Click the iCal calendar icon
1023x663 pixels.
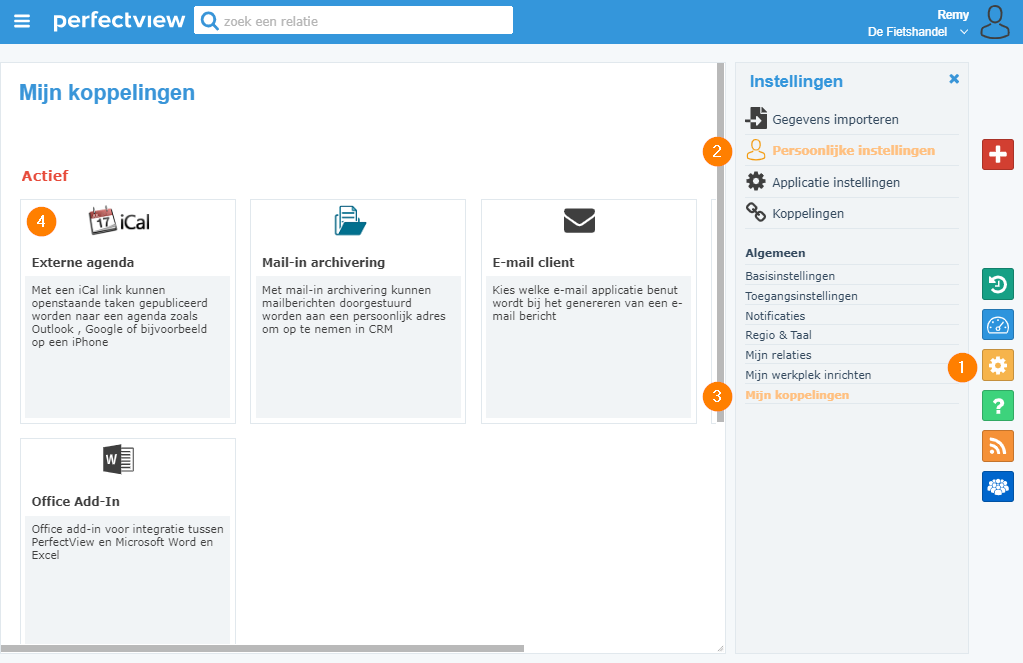[x=119, y=221]
